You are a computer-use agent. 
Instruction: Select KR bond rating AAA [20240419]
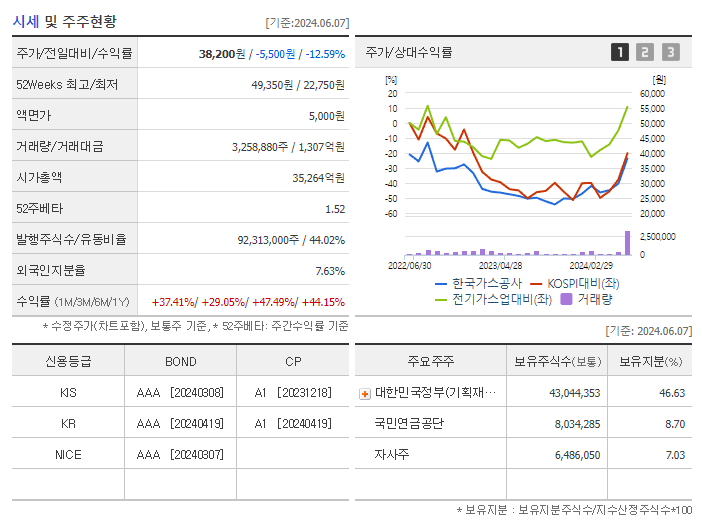180,424
